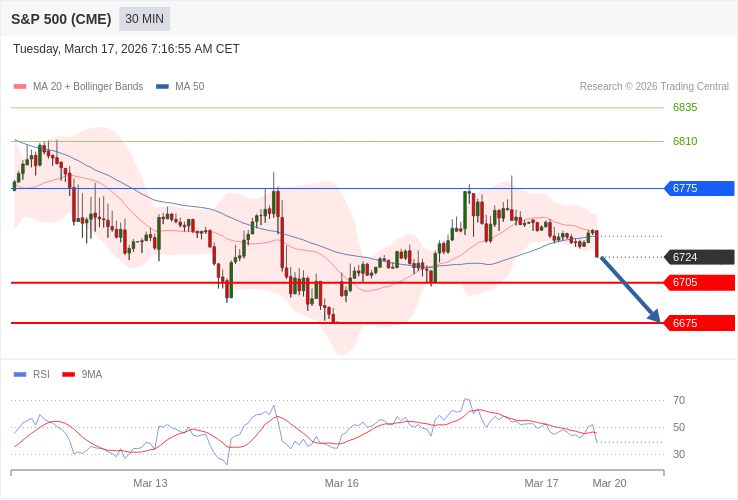Image resolution: width=738 pixels, height=500 pixels.
Task: Click the Mar 13 date axis label
Action: (150, 483)
